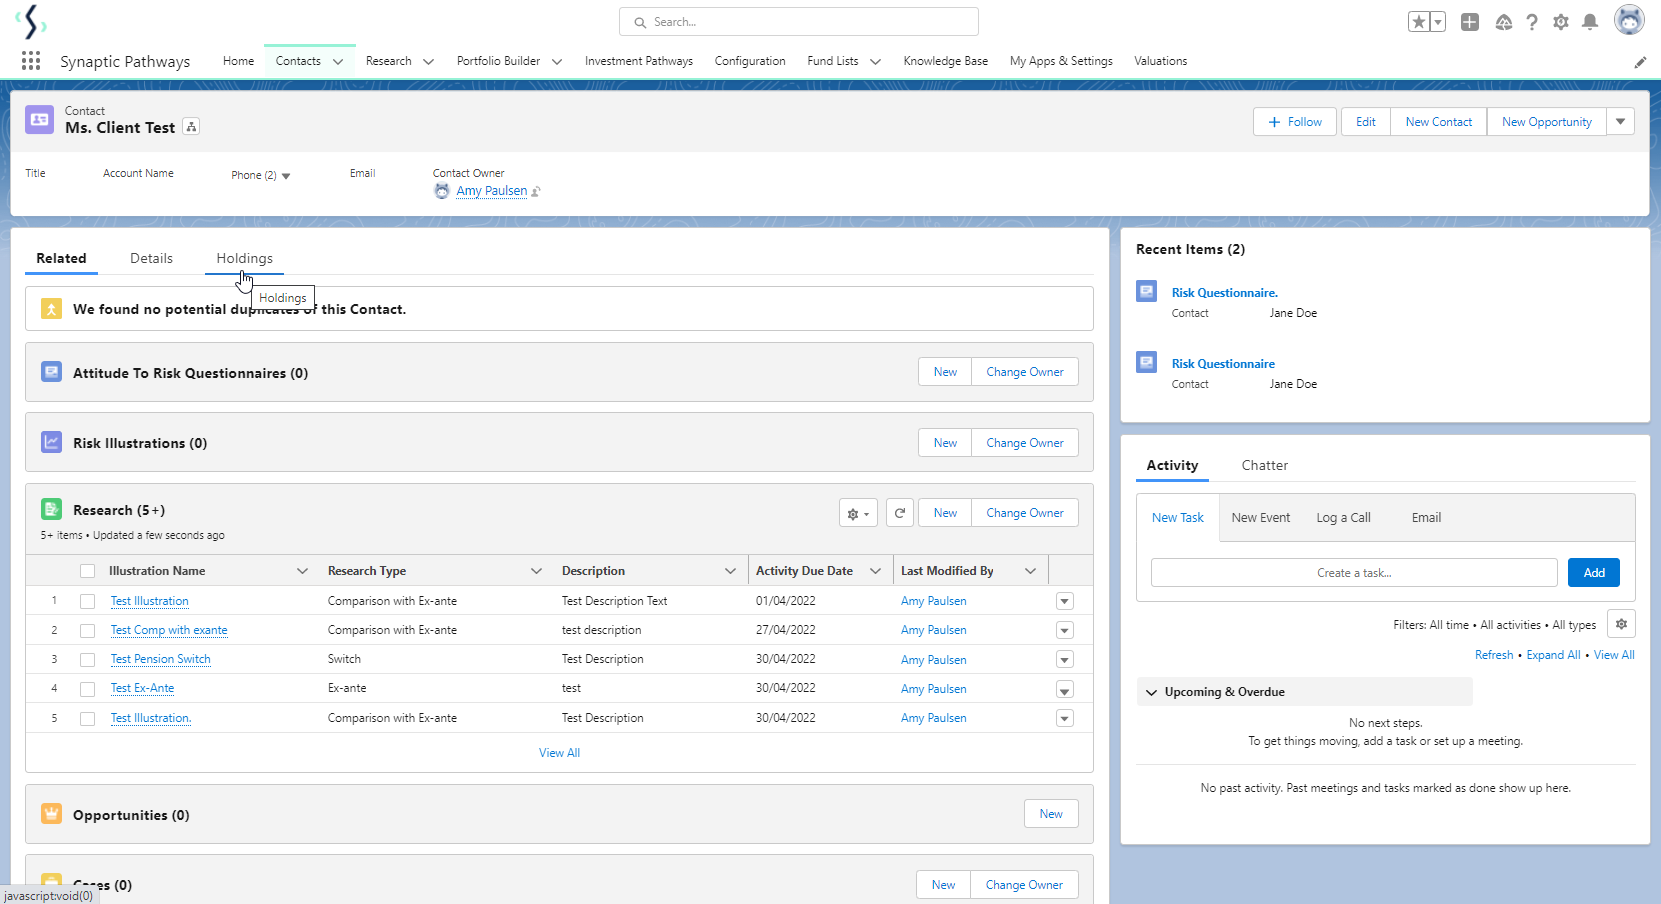
Task: Open Global Actions plus icon
Action: (x=1469, y=22)
